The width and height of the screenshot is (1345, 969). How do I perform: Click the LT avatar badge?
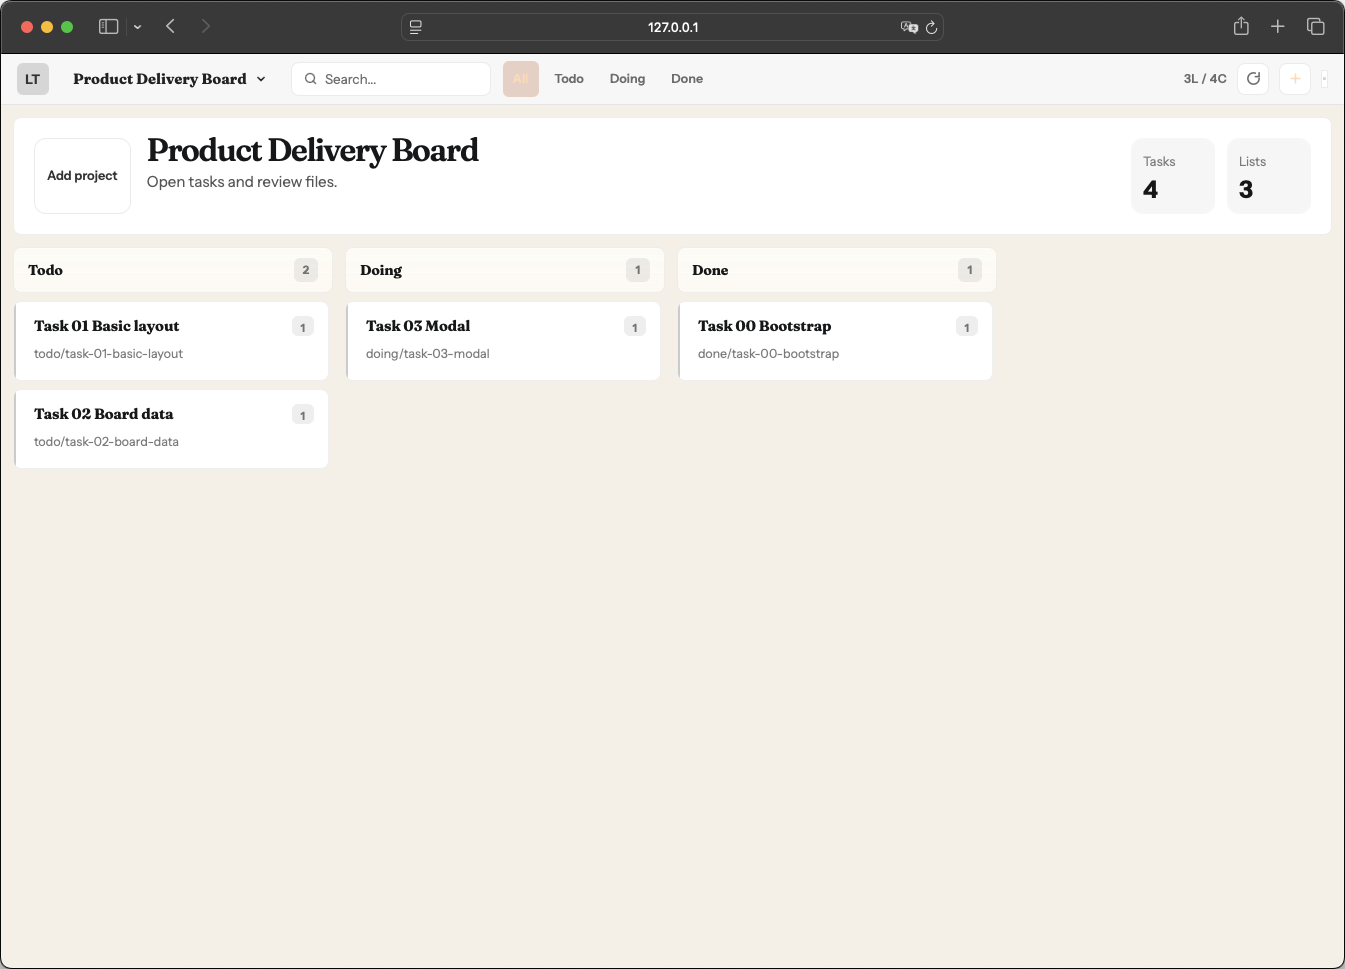pos(33,79)
